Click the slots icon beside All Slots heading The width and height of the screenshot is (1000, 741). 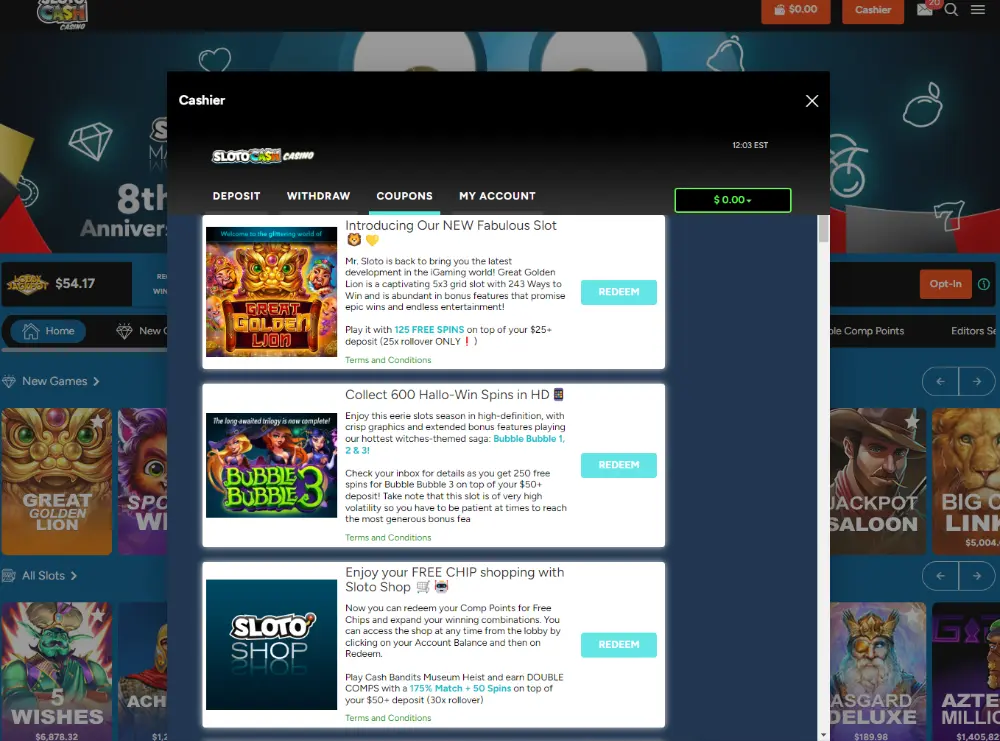9,576
